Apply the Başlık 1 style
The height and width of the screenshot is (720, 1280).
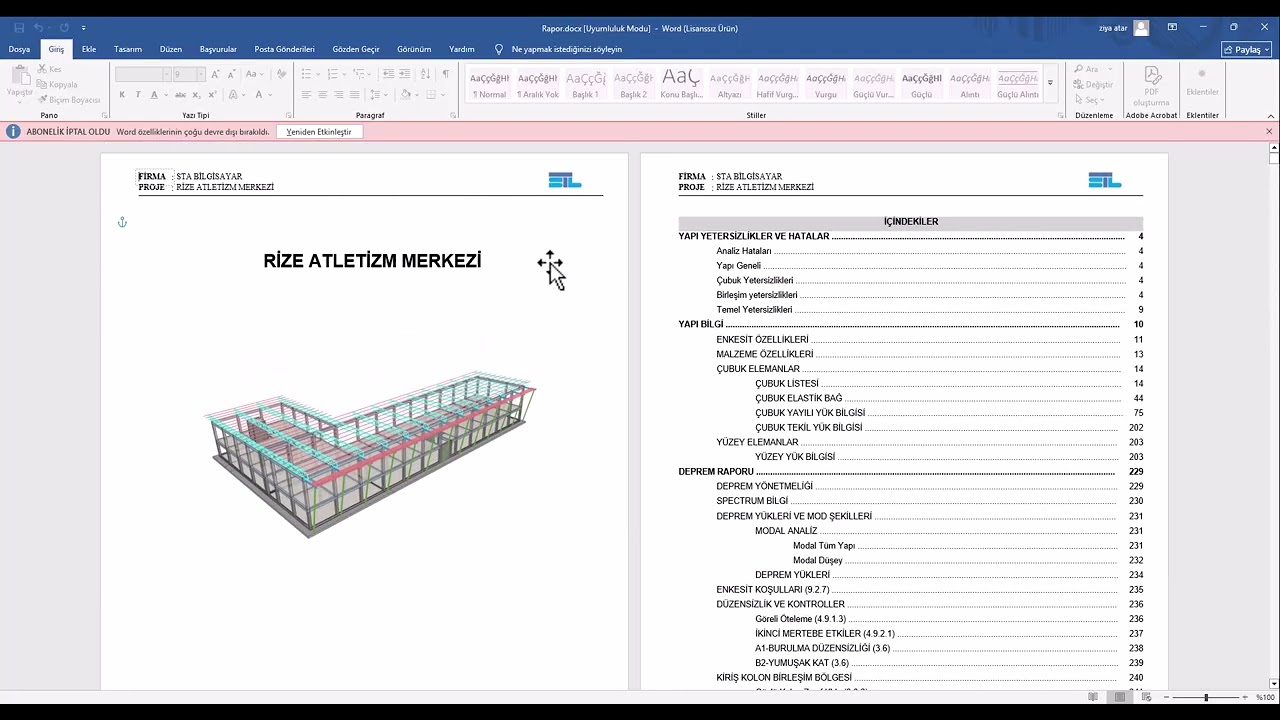[585, 84]
